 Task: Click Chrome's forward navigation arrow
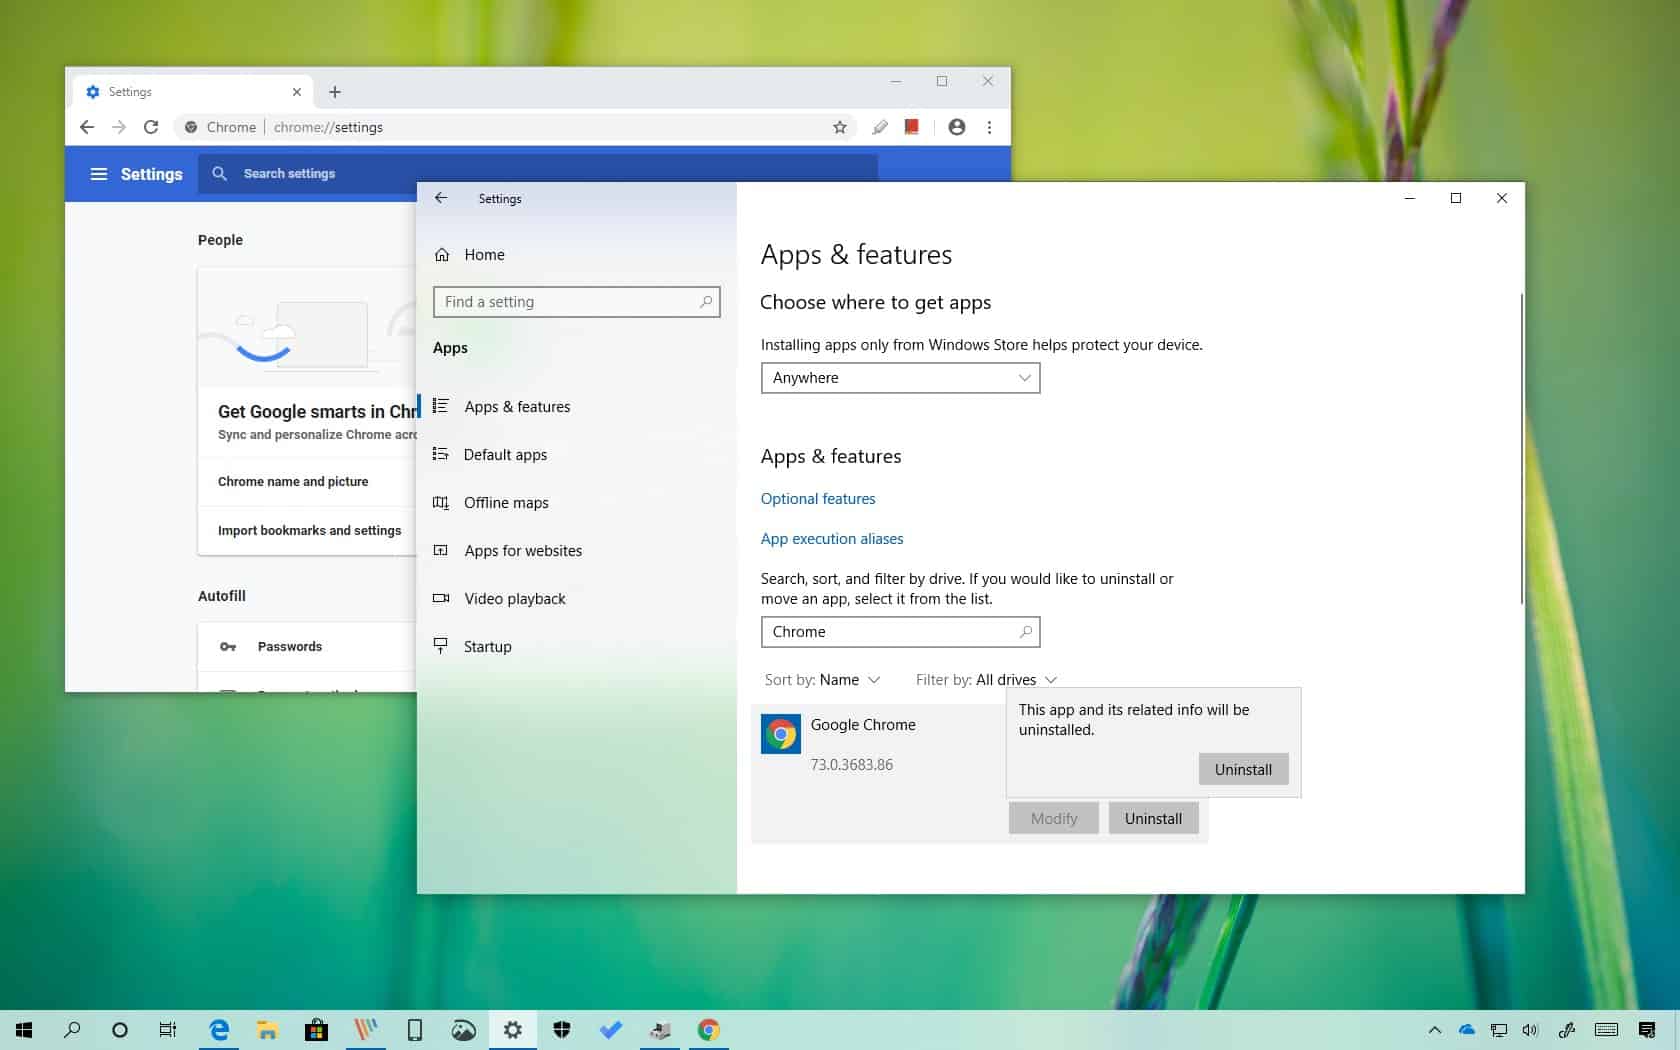coord(119,127)
